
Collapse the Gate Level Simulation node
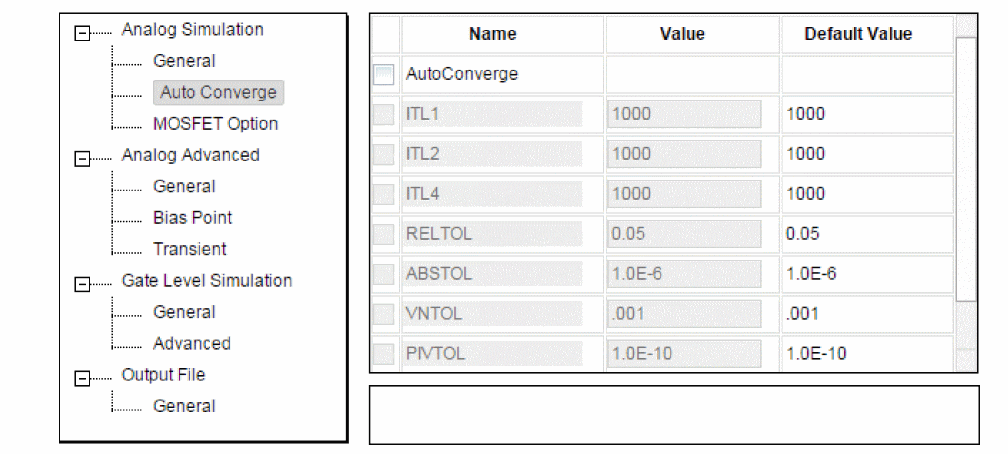pyautogui.click(x=81, y=285)
